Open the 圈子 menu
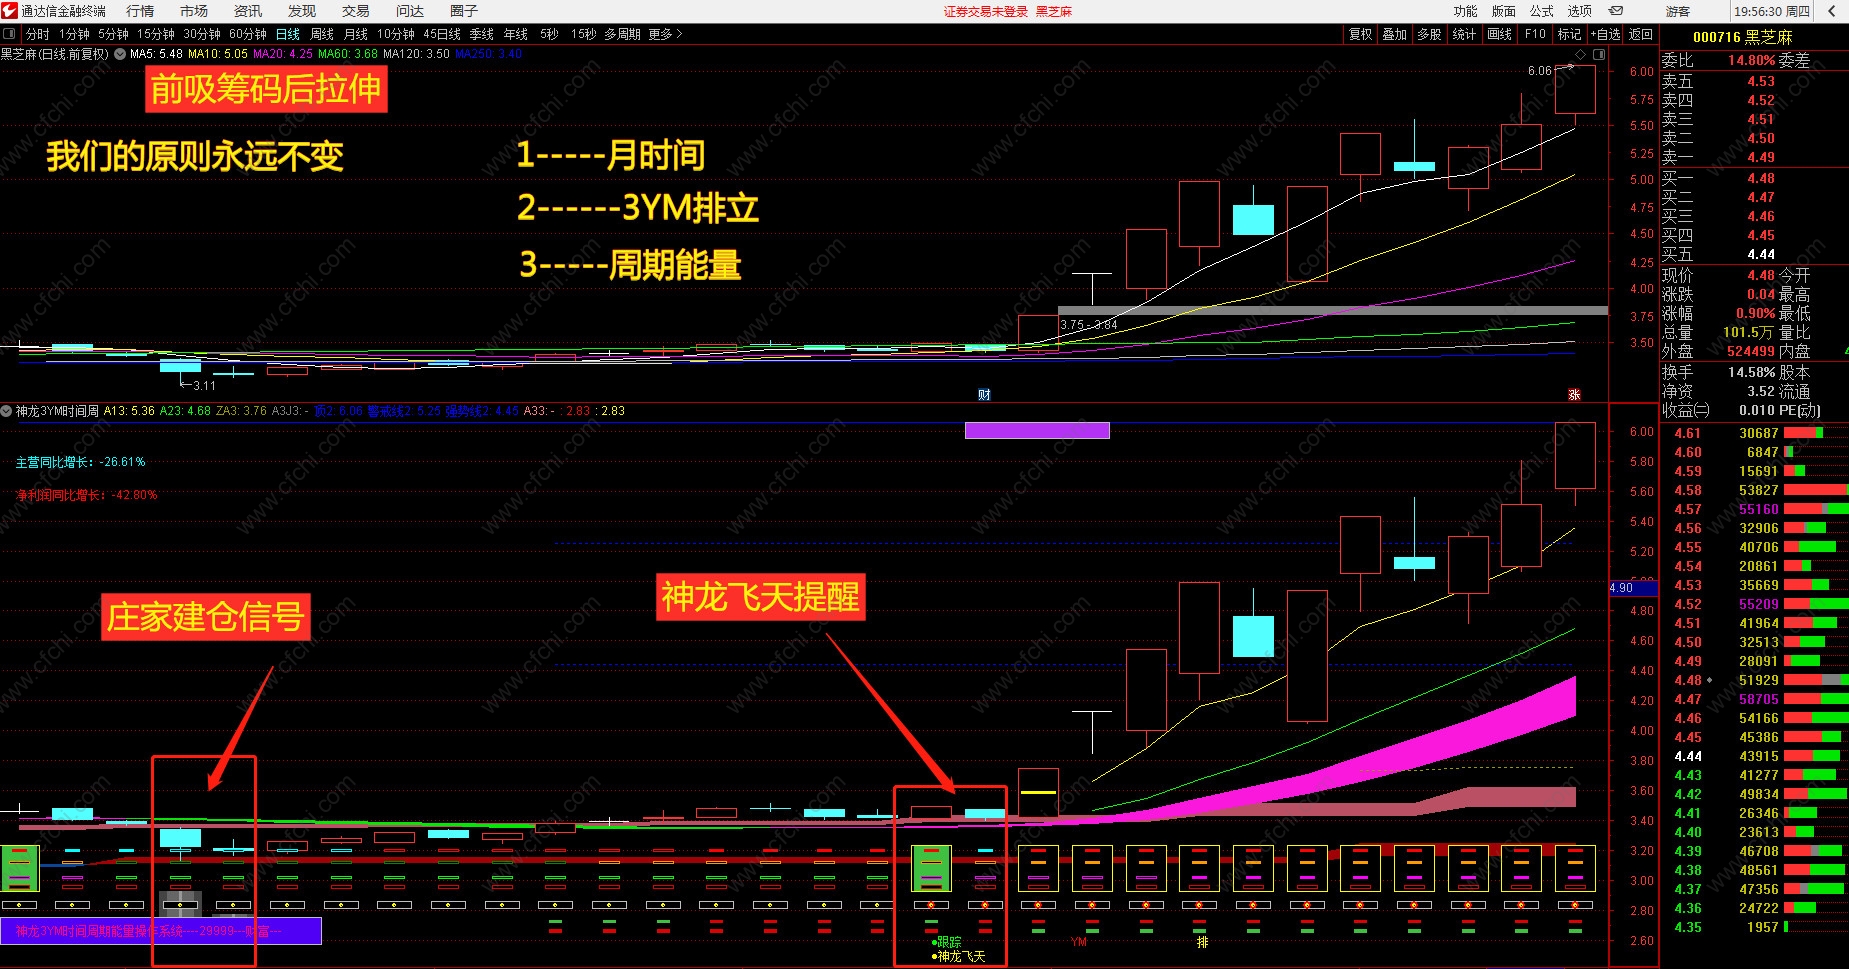Image resolution: width=1849 pixels, height=969 pixels. click(464, 11)
